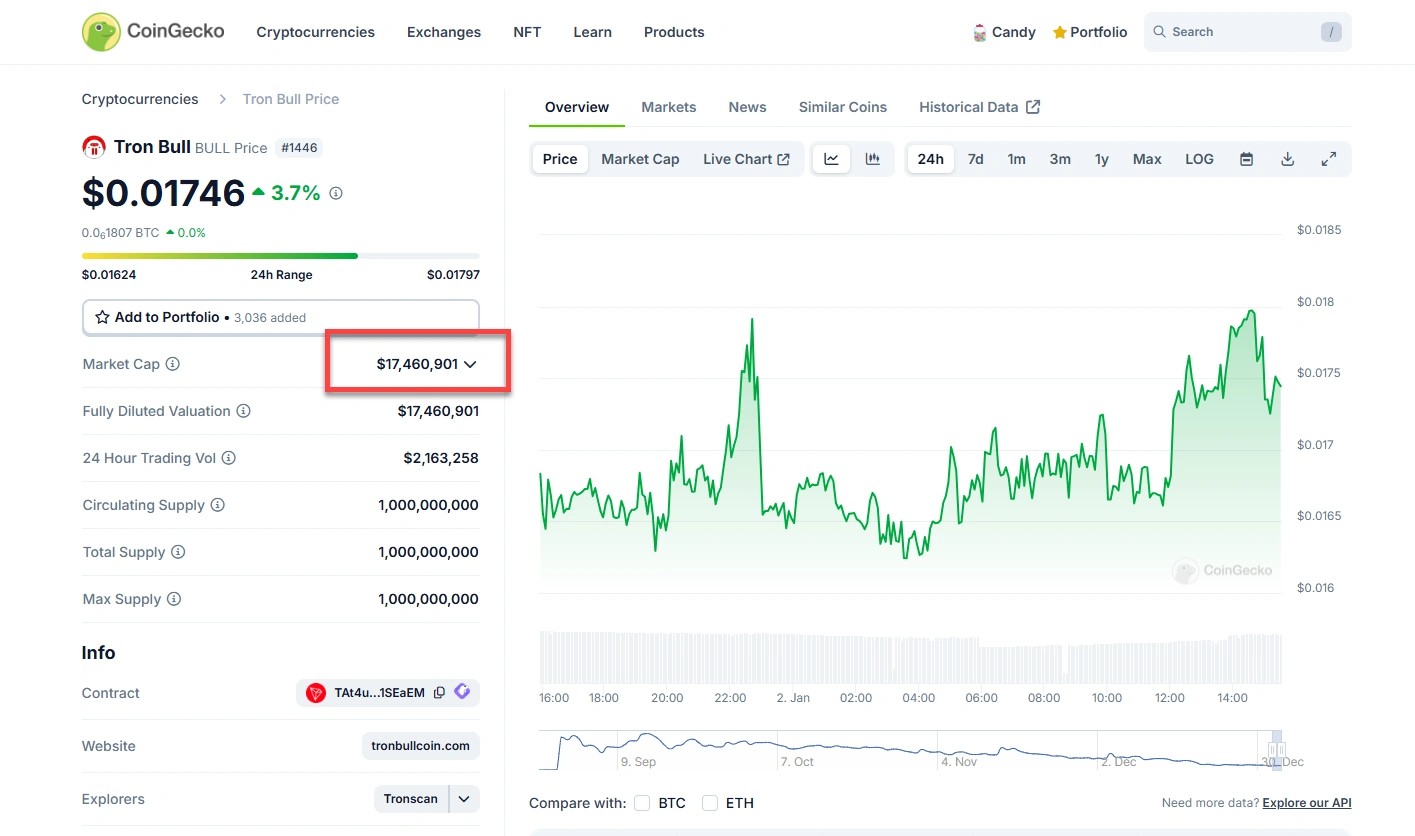1415x836 pixels.
Task: Open the Tronscan explorers dropdown arrow
Action: coord(464,799)
